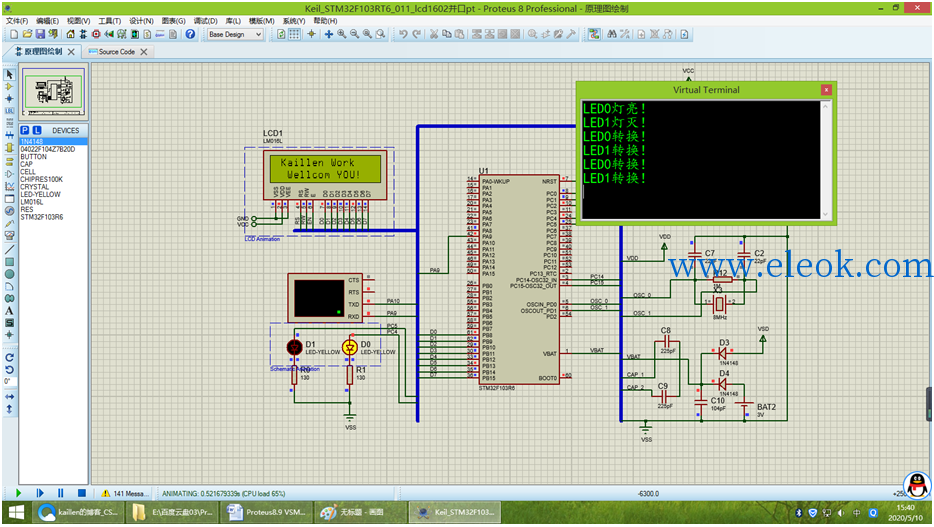This screenshot has width=934, height=527.
Task: Switch to the Proteus8.9 VSM taskbar item
Action: [267, 512]
